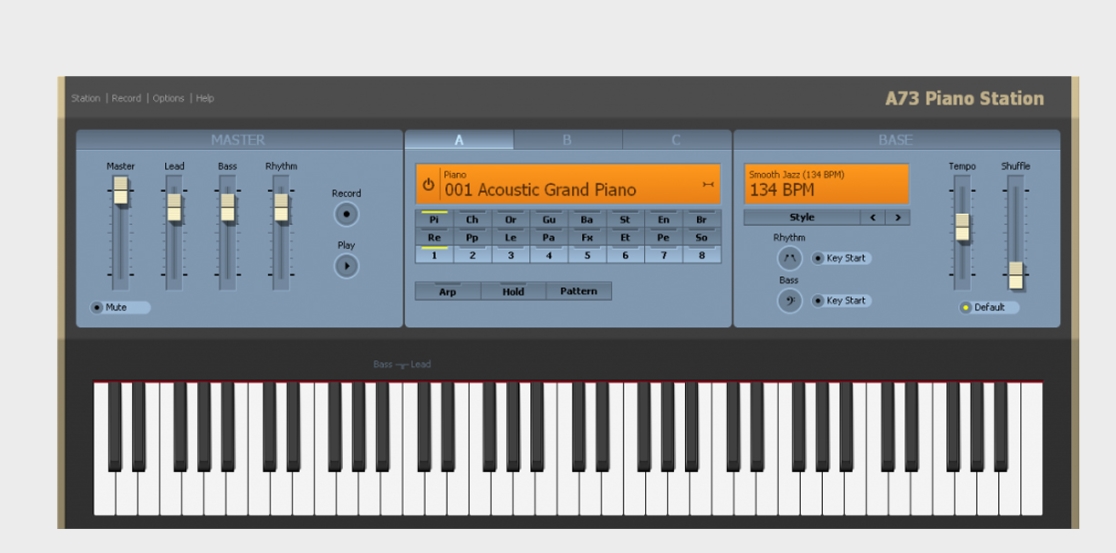Image resolution: width=1116 pixels, height=553 pixels.
Task: Select the Le instrument category
Action: pyautogui.click(x=510, y=237)
